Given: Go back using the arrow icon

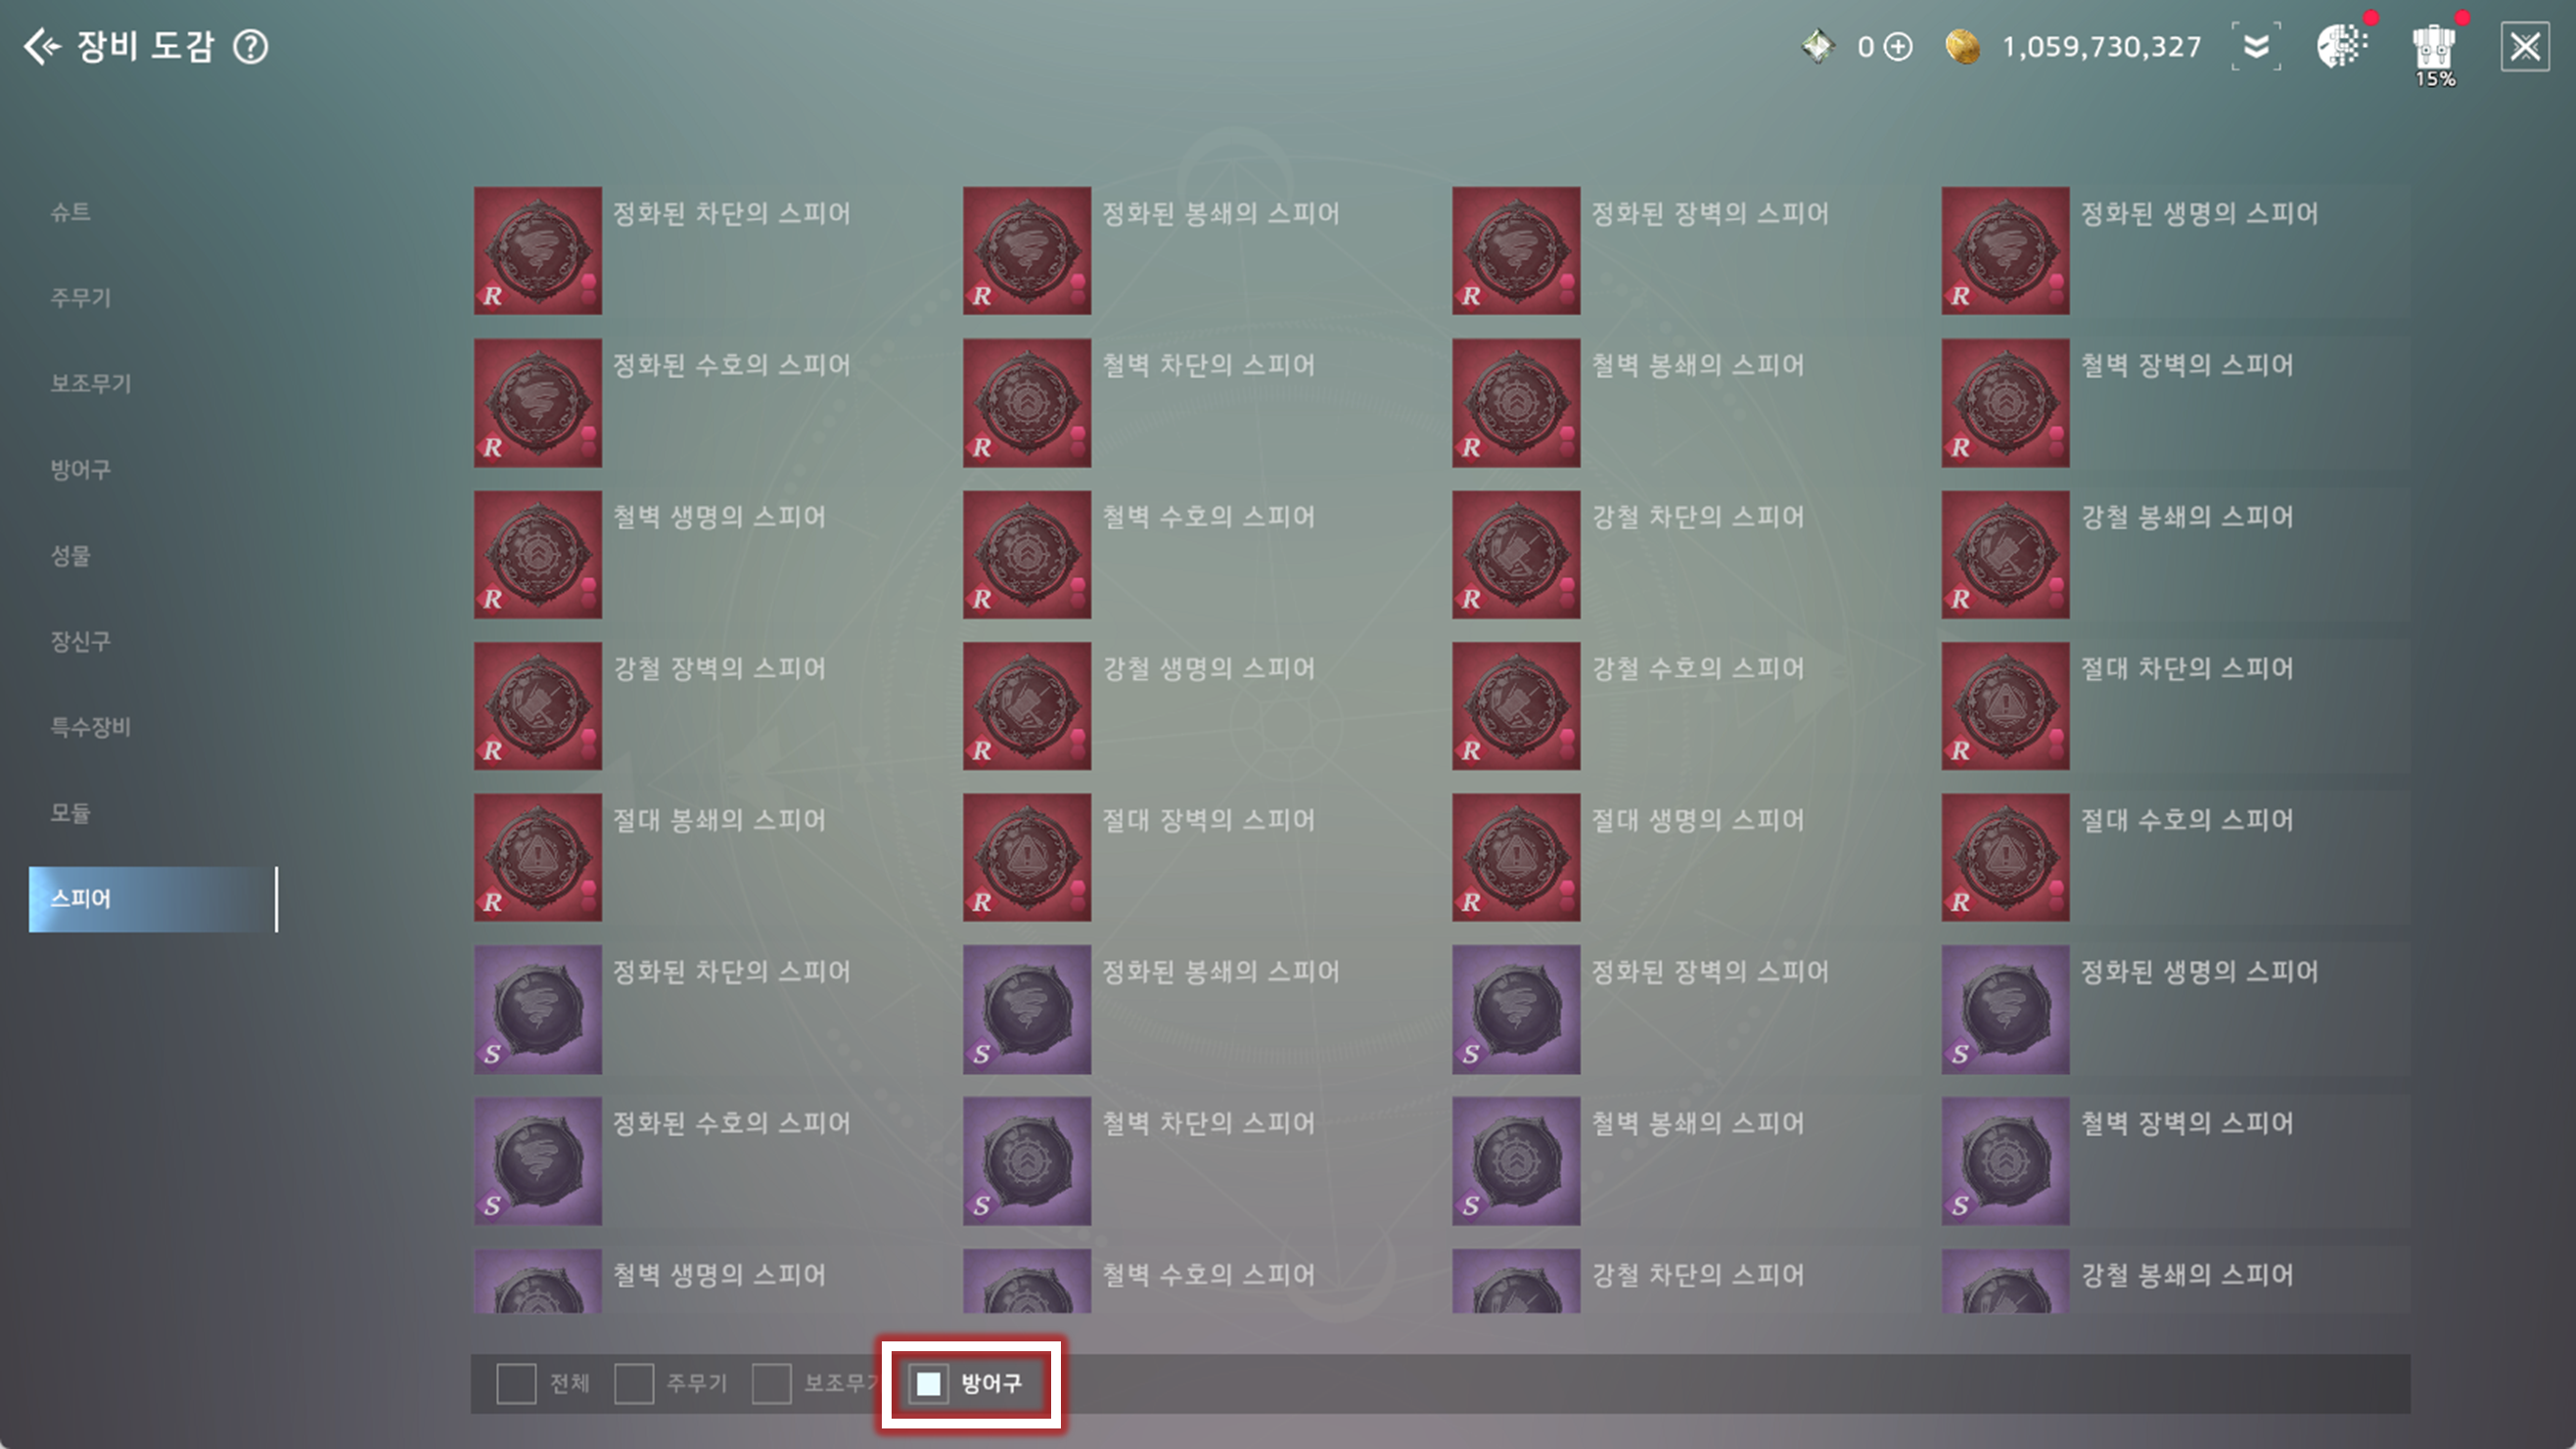Looking at the screenshot, I should pyautogui.click(x=42, y=46).
